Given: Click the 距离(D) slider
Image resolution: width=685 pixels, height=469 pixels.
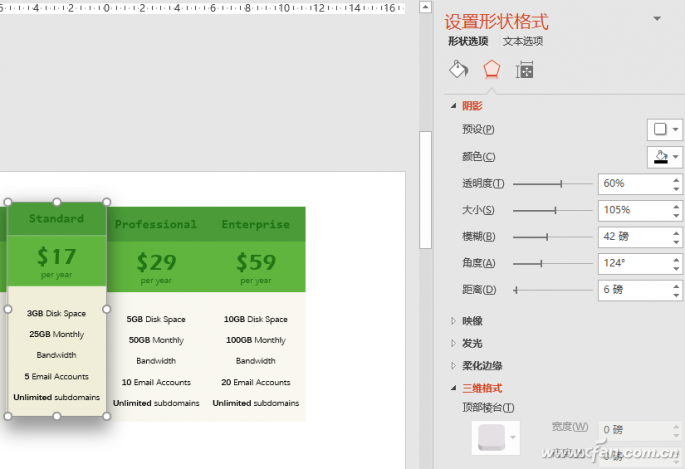Looking at the screenshot, I should tap(553, 290).
